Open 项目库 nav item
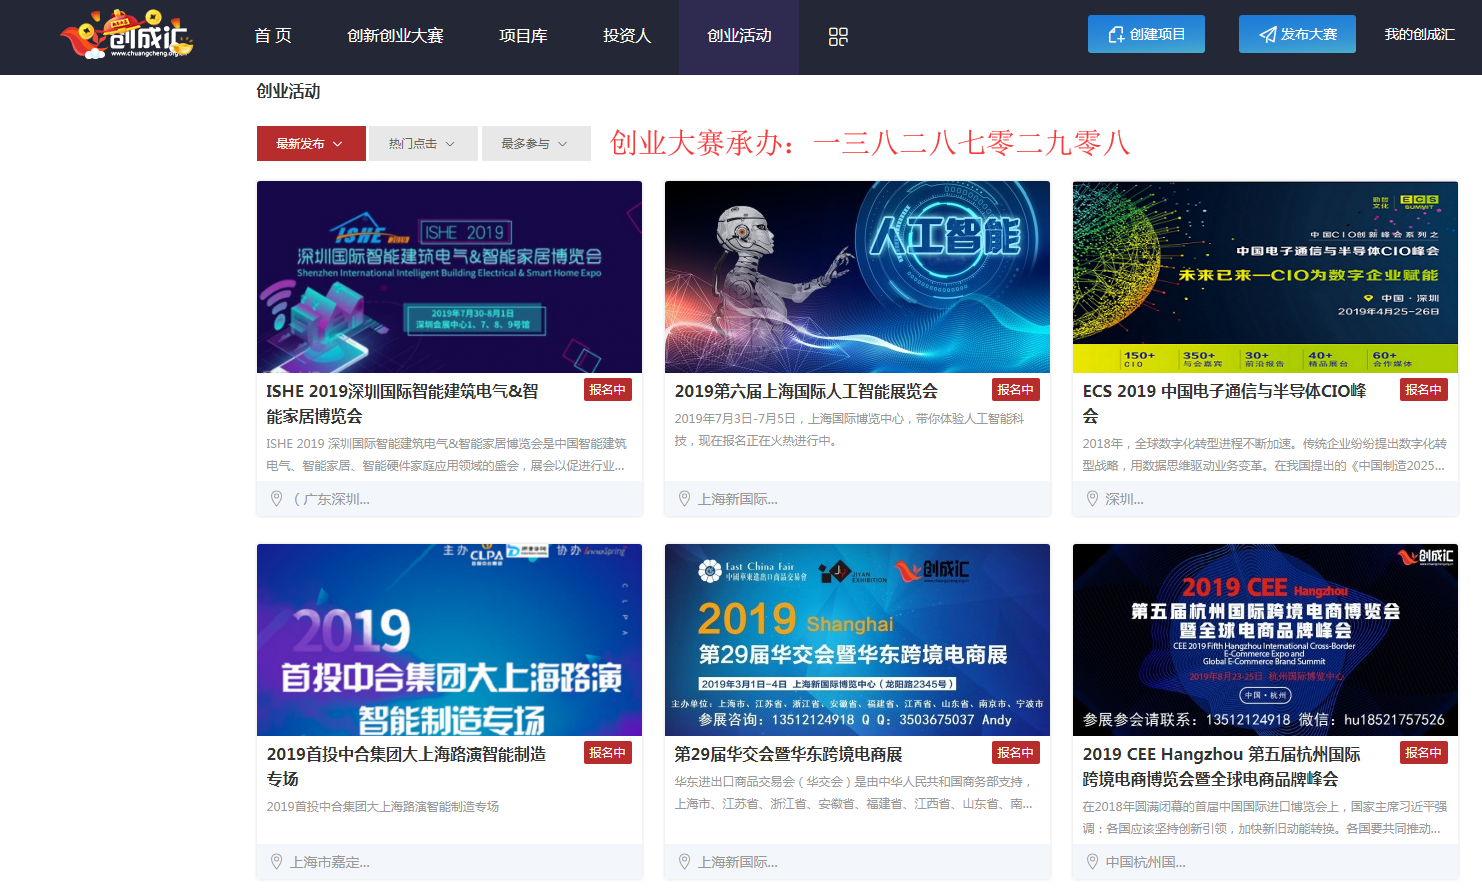 pyautogui.click(x=523, y=36)
